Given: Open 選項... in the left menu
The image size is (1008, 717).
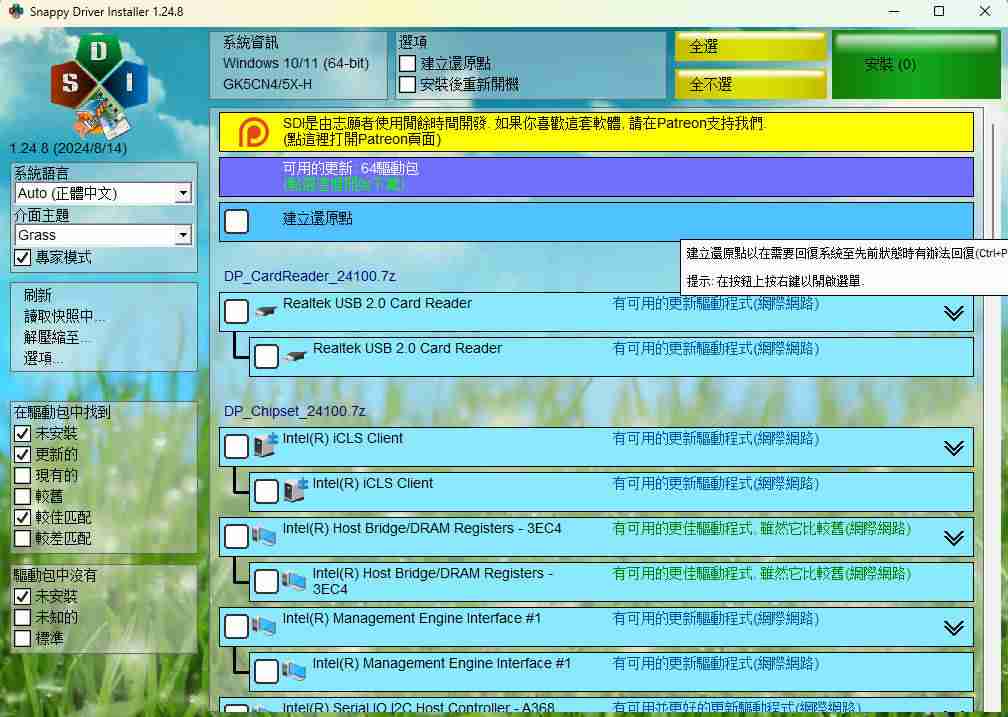Looking at the screenshot, I should [44, 358].
